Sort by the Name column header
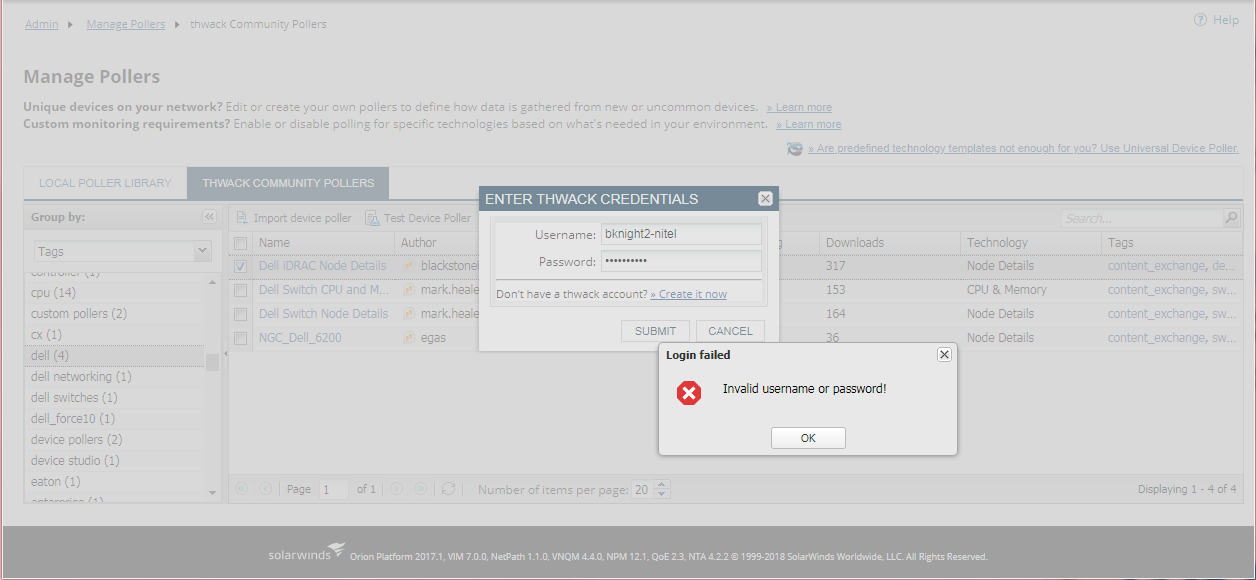The height and width of the screenshot is (580, 1256). (x=324, y=242)
